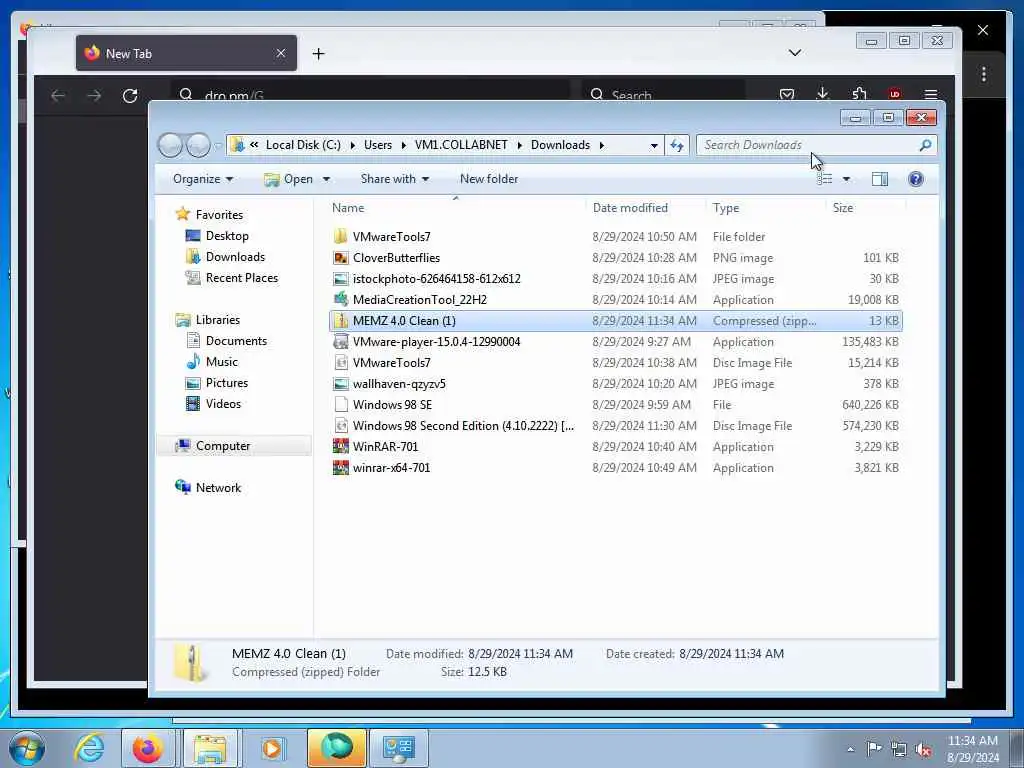Open Firefox hamburger menu

(931, 95)
